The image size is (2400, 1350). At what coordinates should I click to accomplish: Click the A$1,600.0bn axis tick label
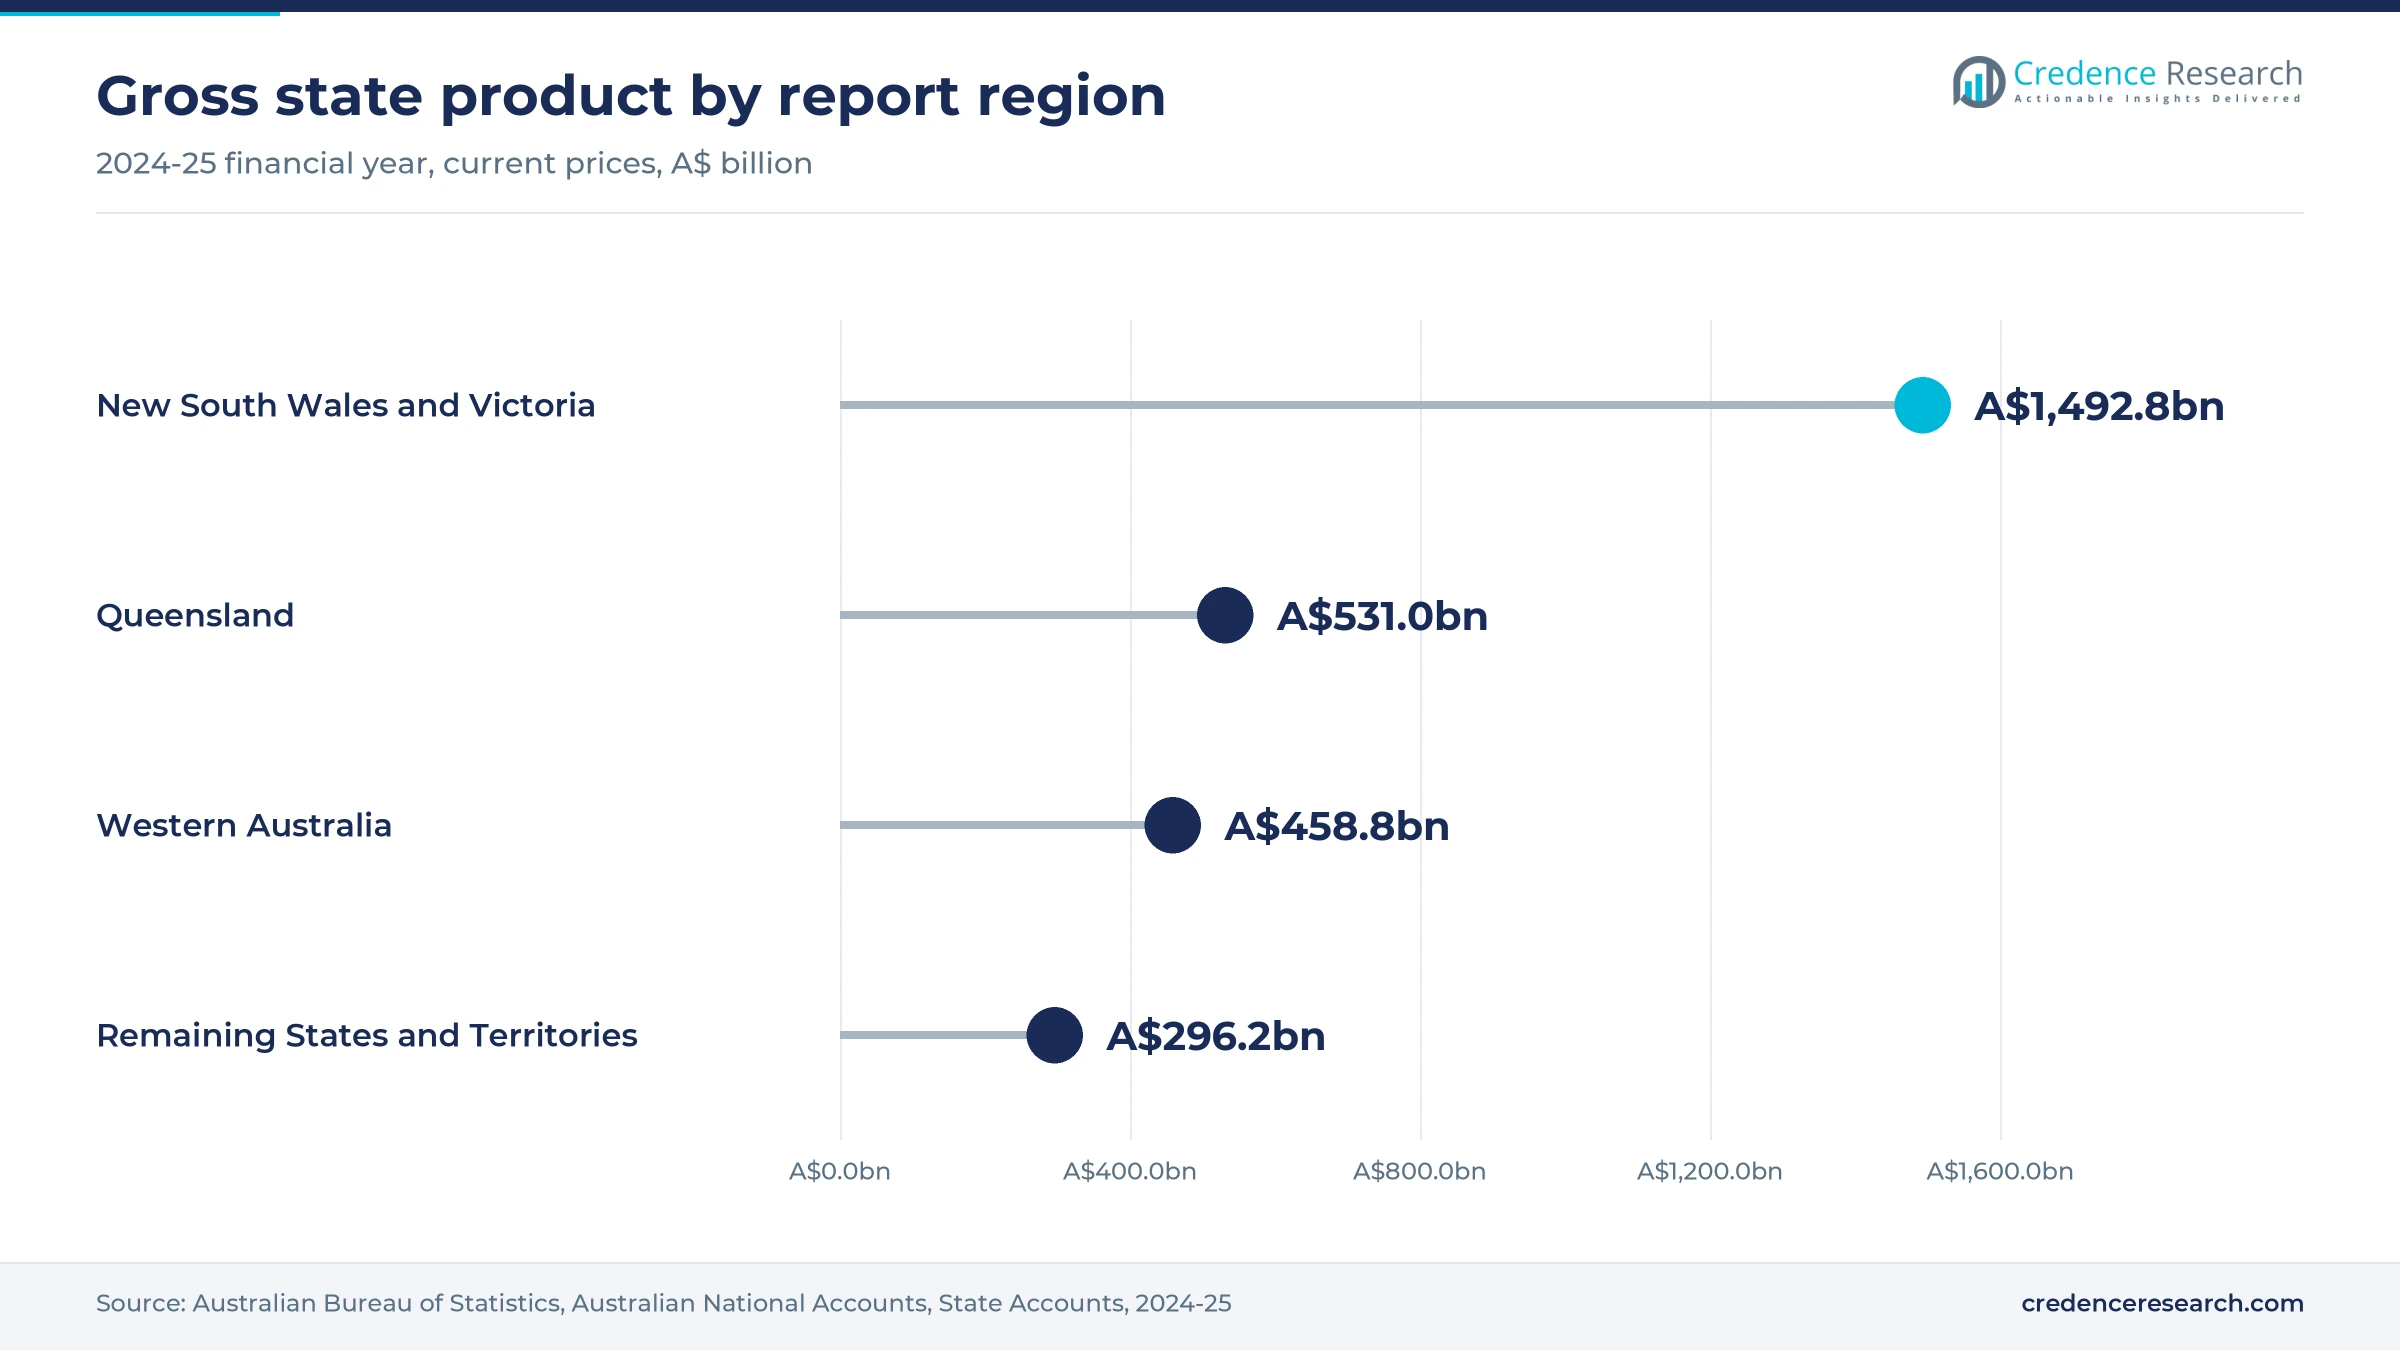[x=2000, y=1171]
